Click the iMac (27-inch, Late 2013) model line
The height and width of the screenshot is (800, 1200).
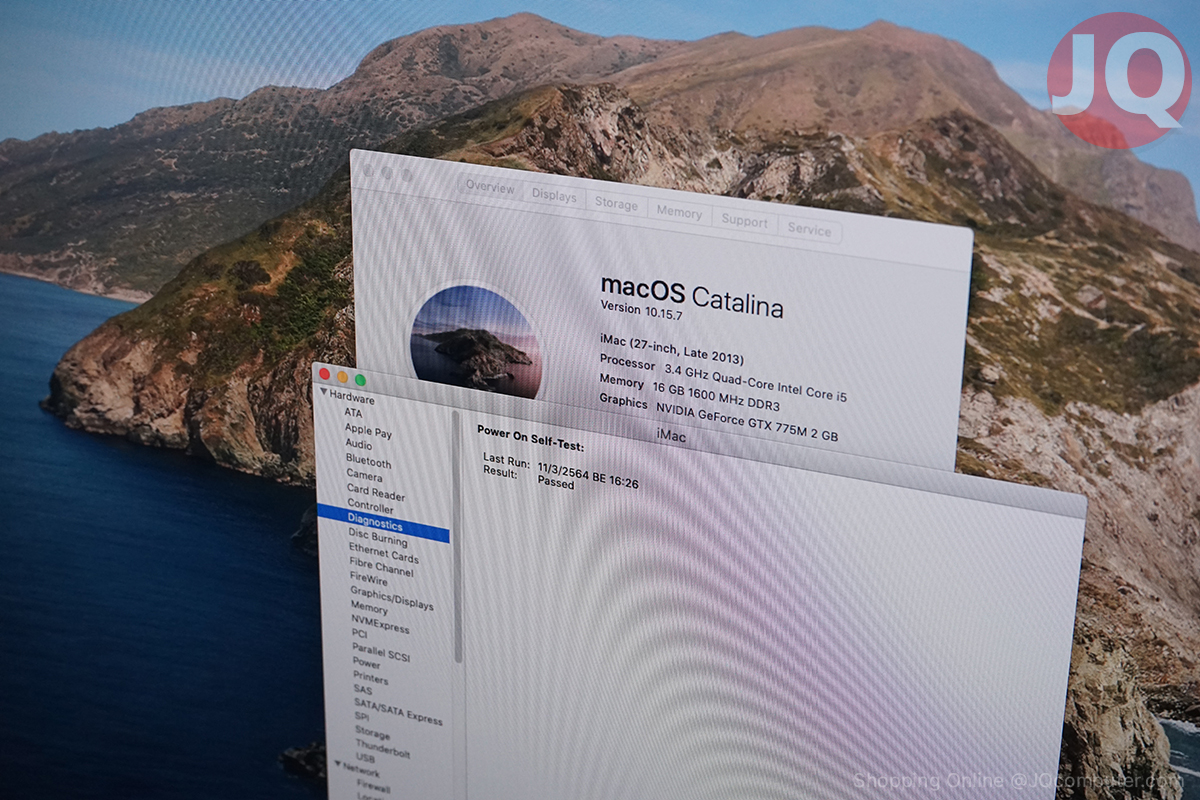(x=671, y=349)
